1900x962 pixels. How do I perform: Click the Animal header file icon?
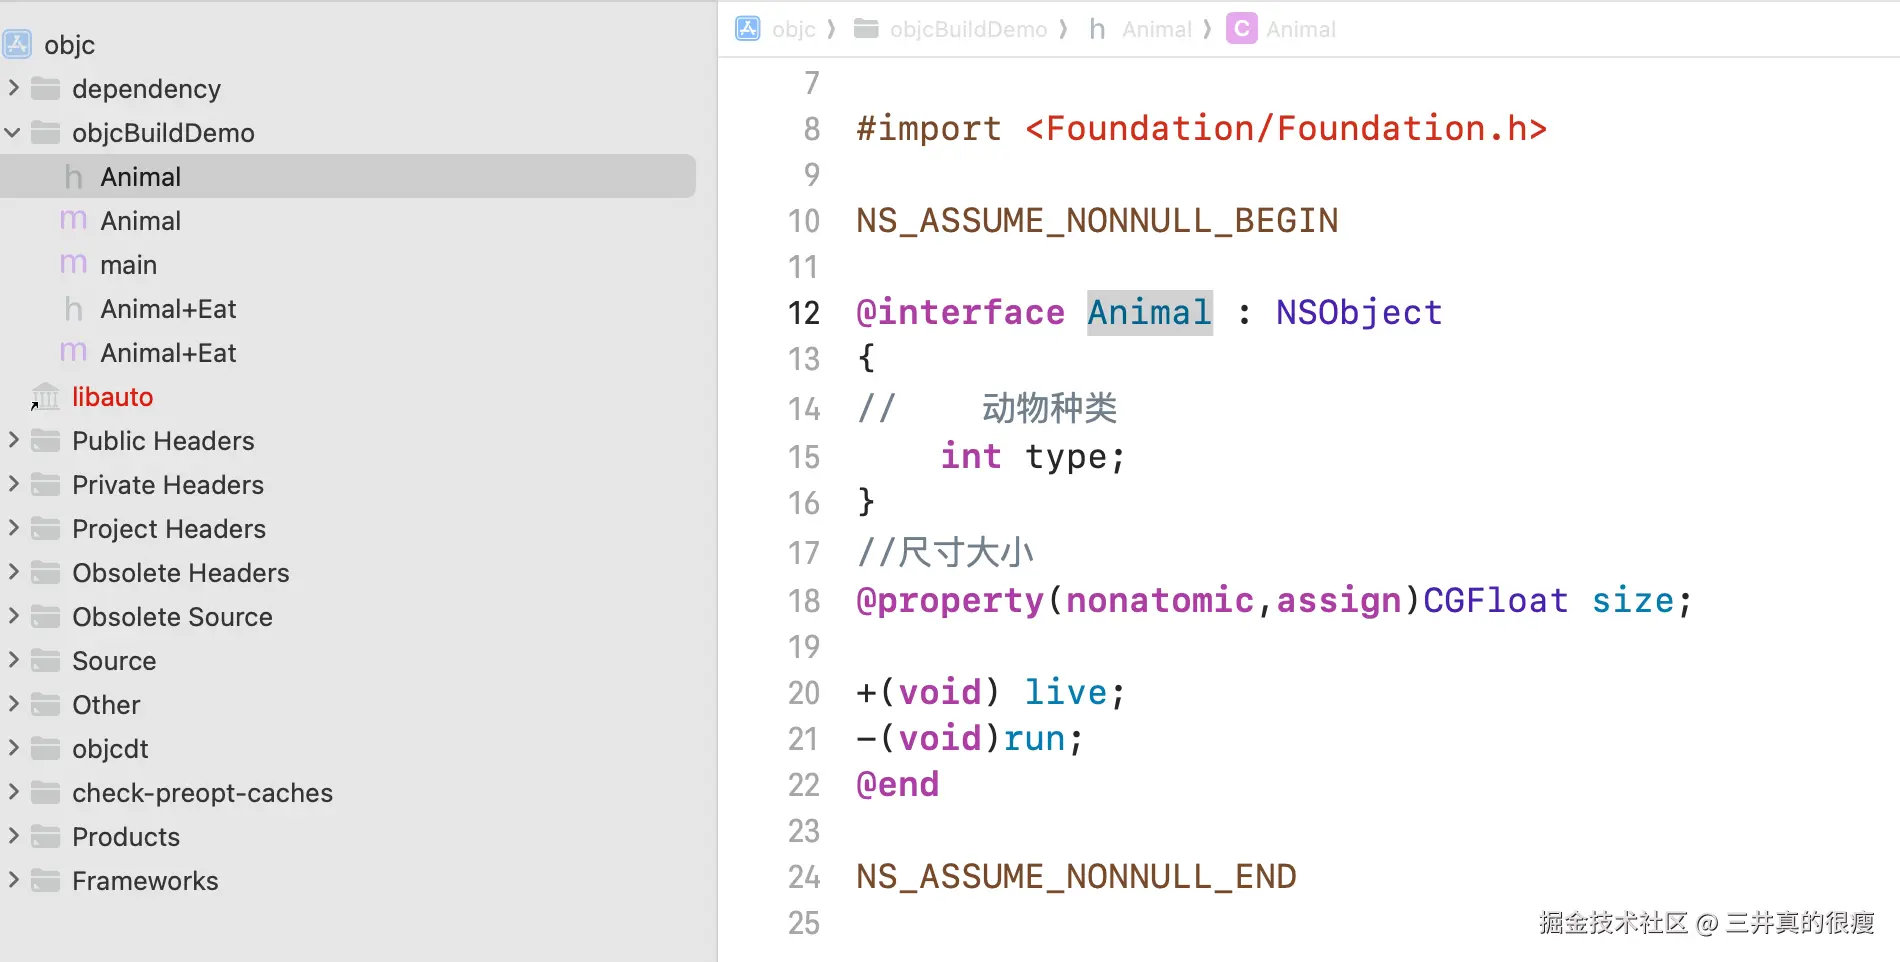(73, 177)
